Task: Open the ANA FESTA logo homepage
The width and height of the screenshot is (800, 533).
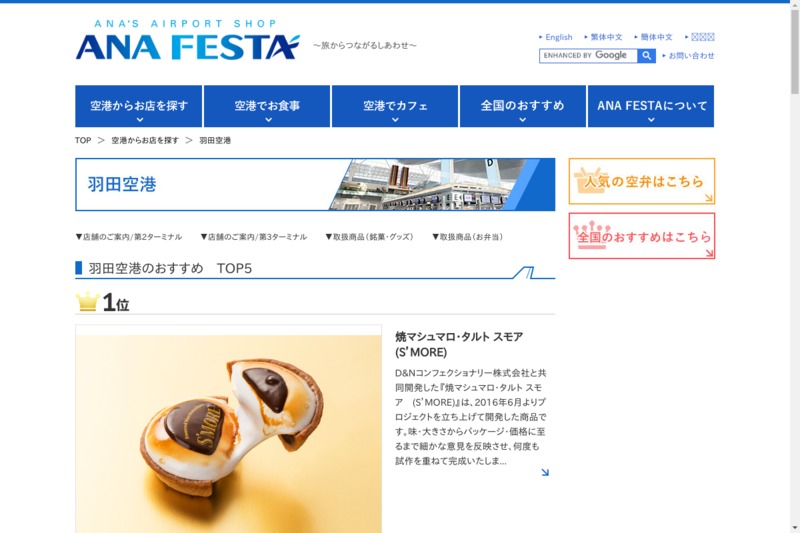Action: pos(188,40)
